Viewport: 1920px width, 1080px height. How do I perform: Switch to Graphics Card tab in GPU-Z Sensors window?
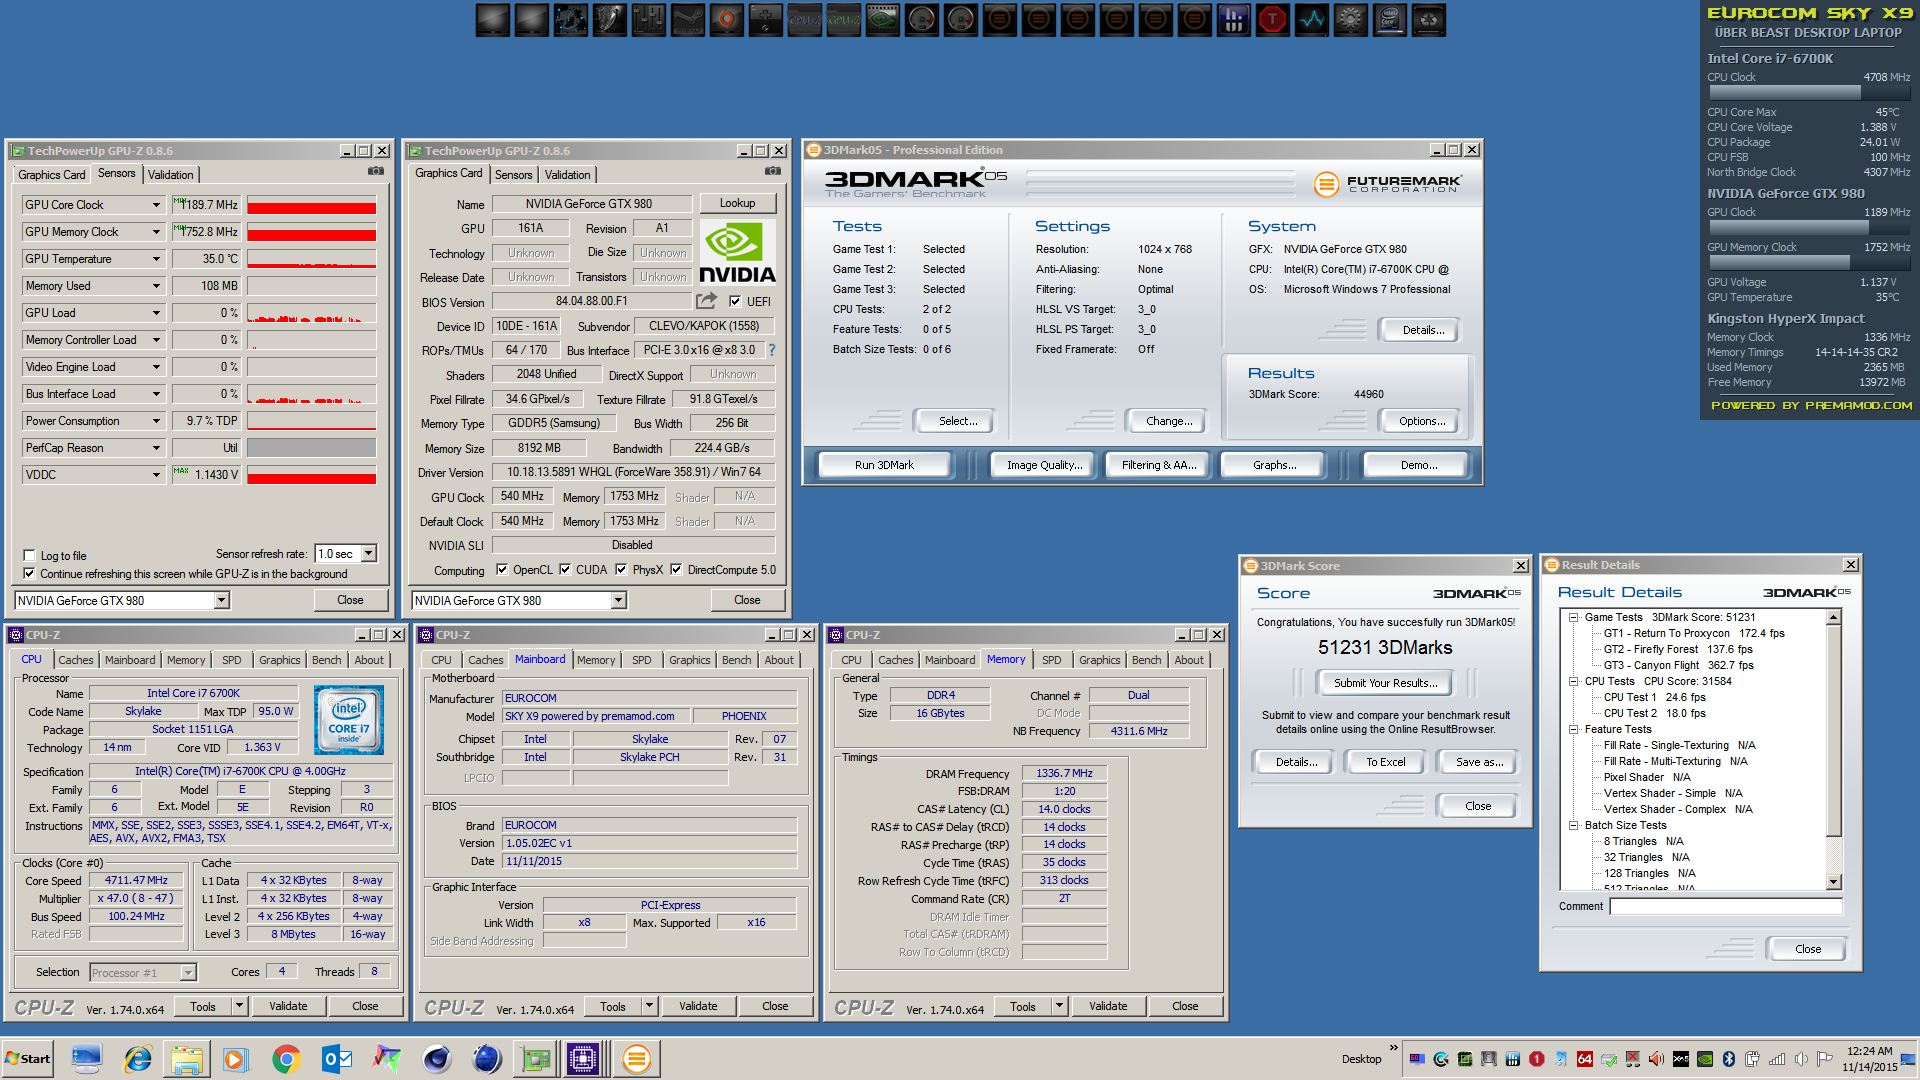pos(51,174)
